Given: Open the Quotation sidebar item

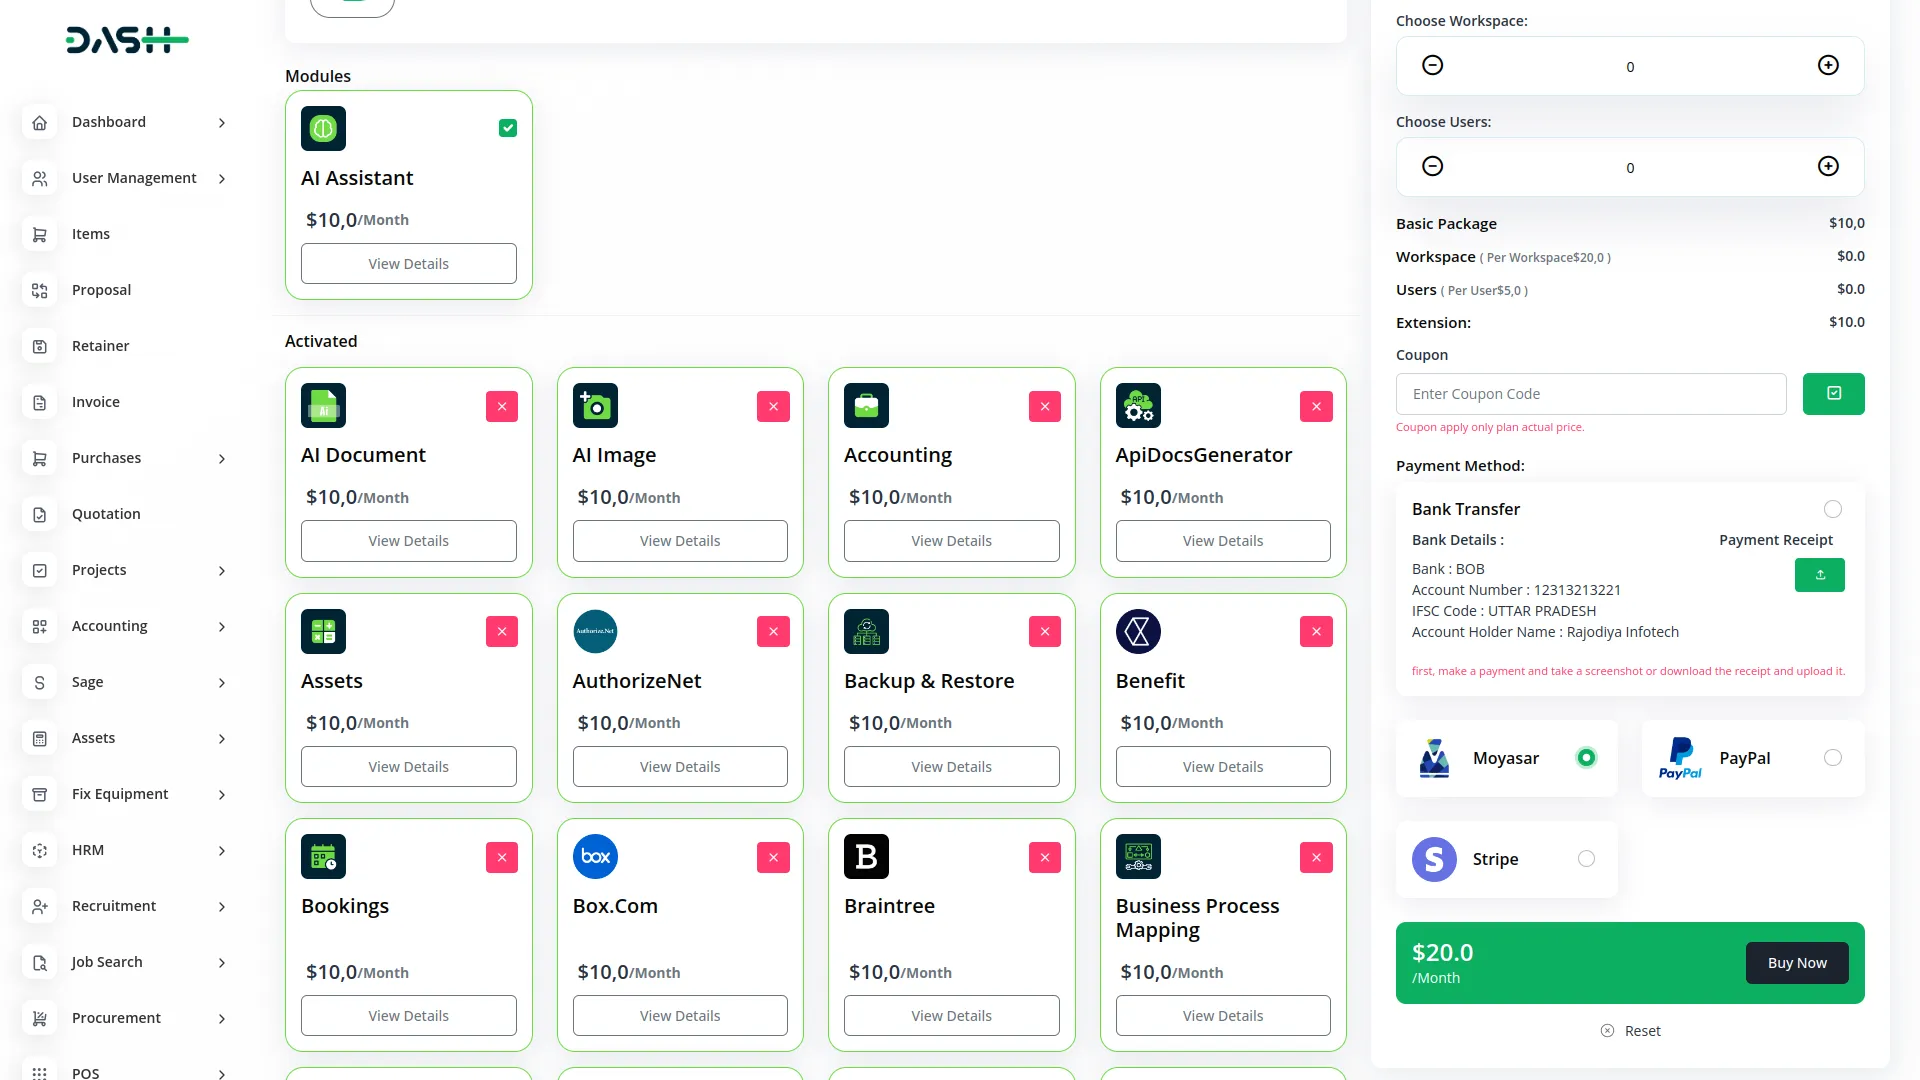Looking at the screenshot, I should pos(106,514).
